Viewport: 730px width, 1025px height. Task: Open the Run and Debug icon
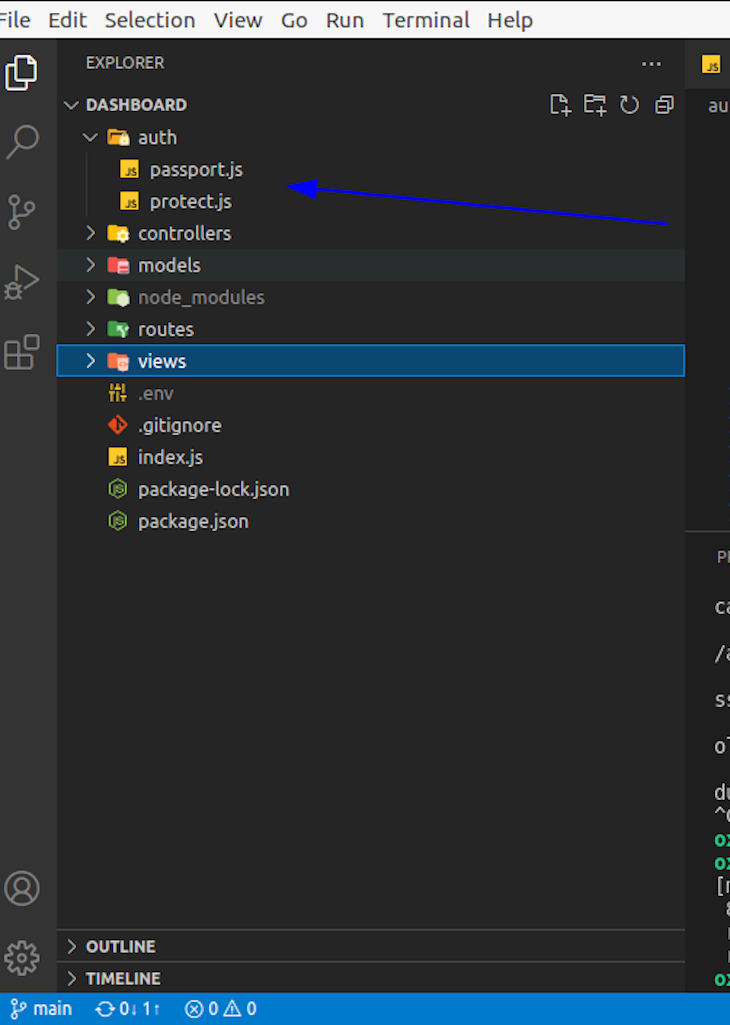coord(22,282)
